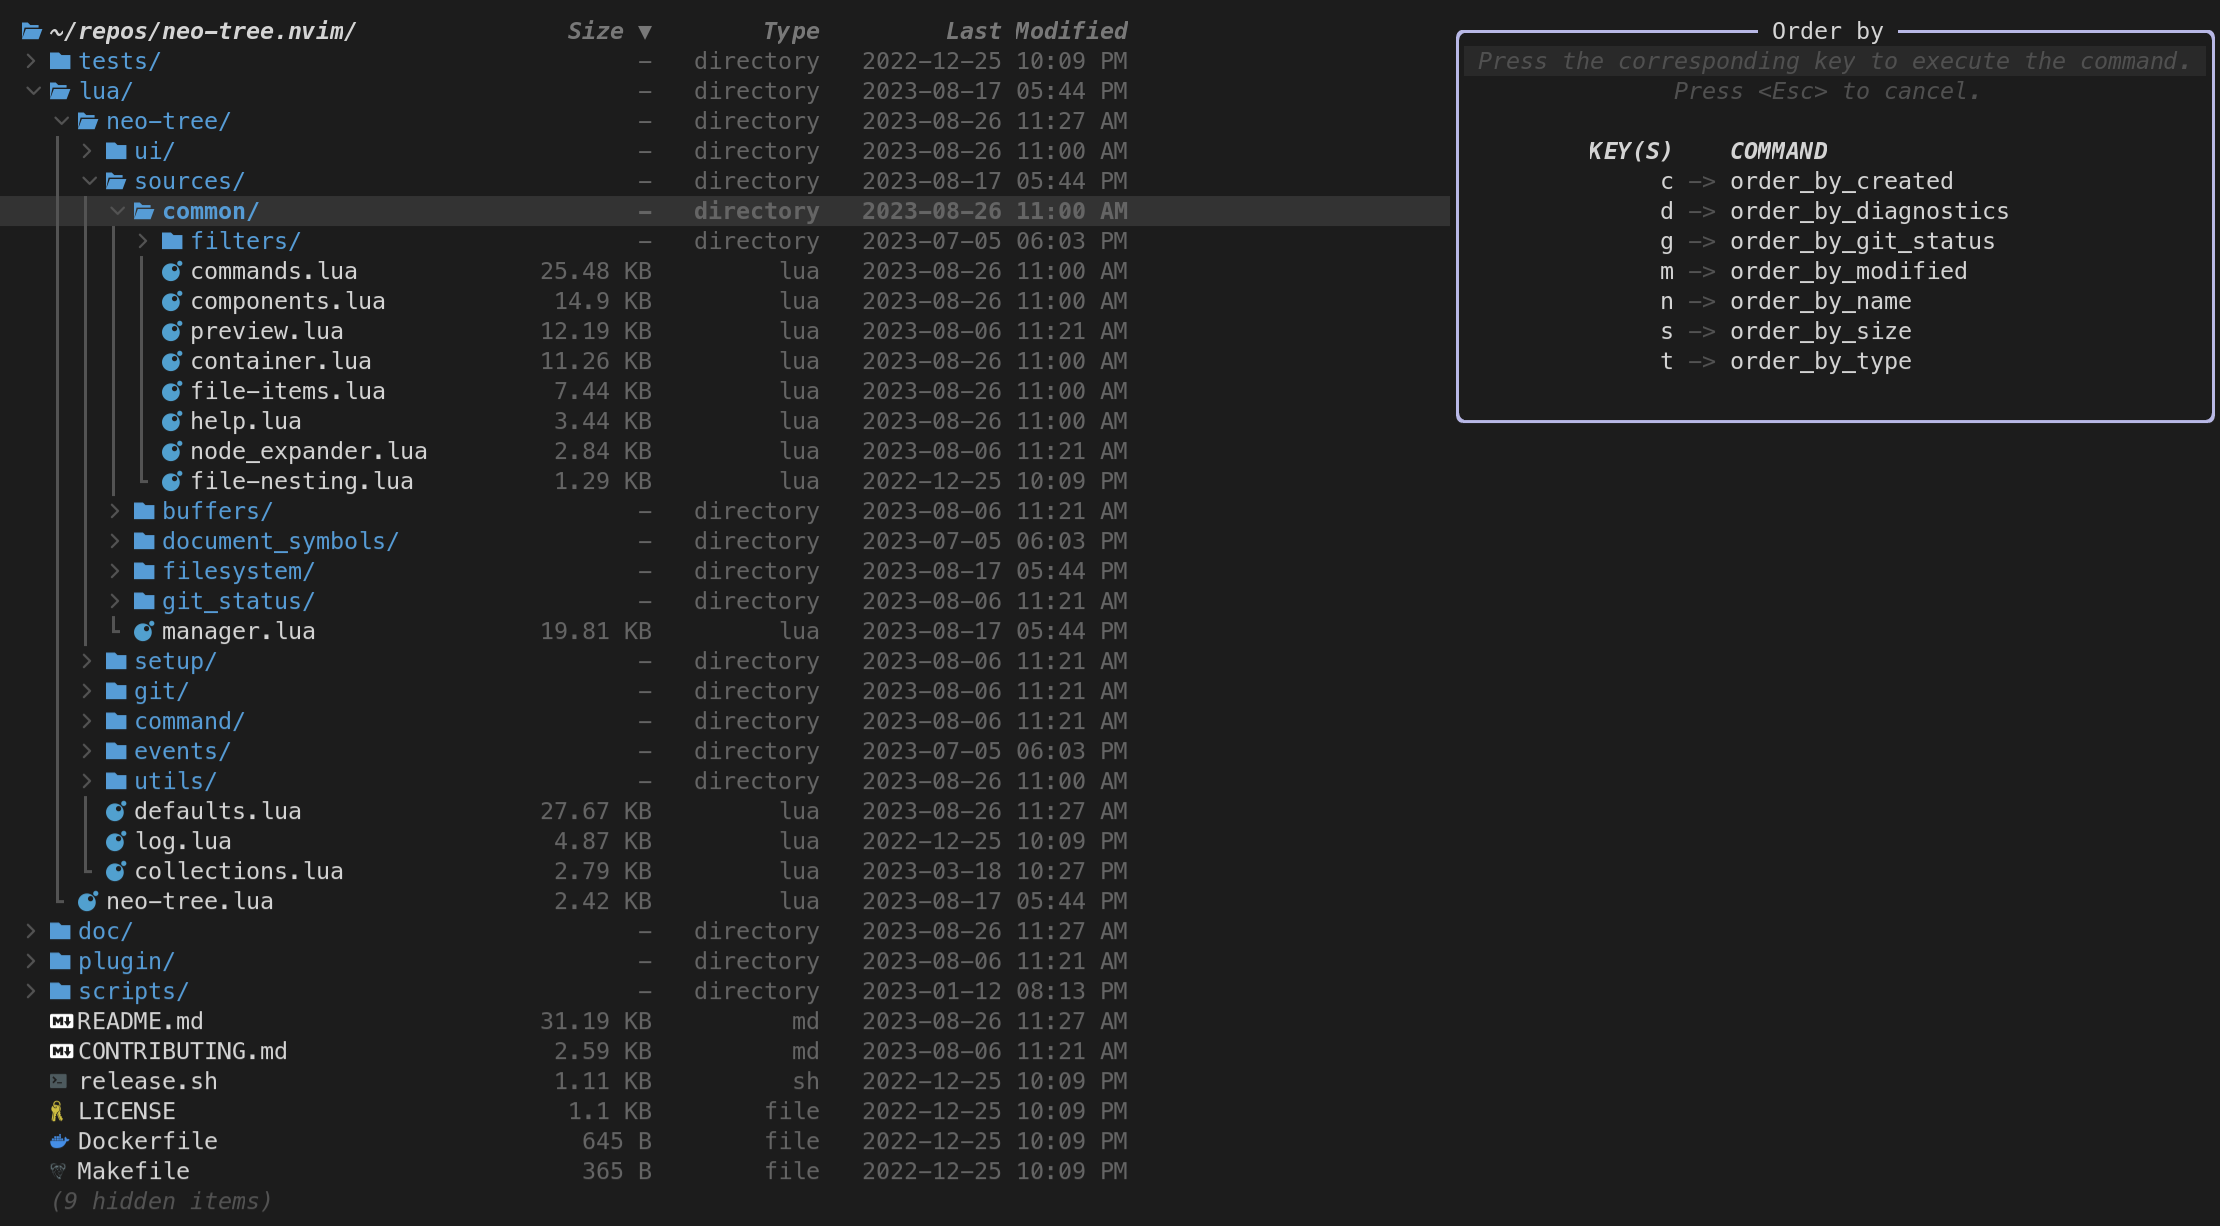Click the lua icon next to file-nesting.lua
The image size is (2220, 1226).
click(172, 481)
